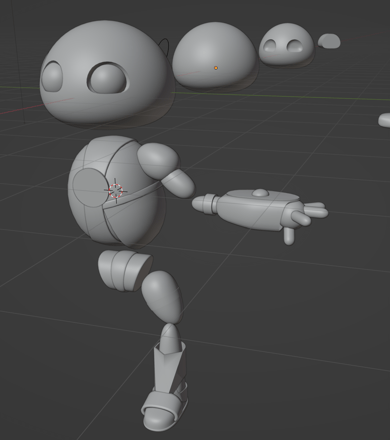The width and height of the screenshot is (390, 440).
Task: Select the small flat piece at top right
Action: [x=329, y=41]
